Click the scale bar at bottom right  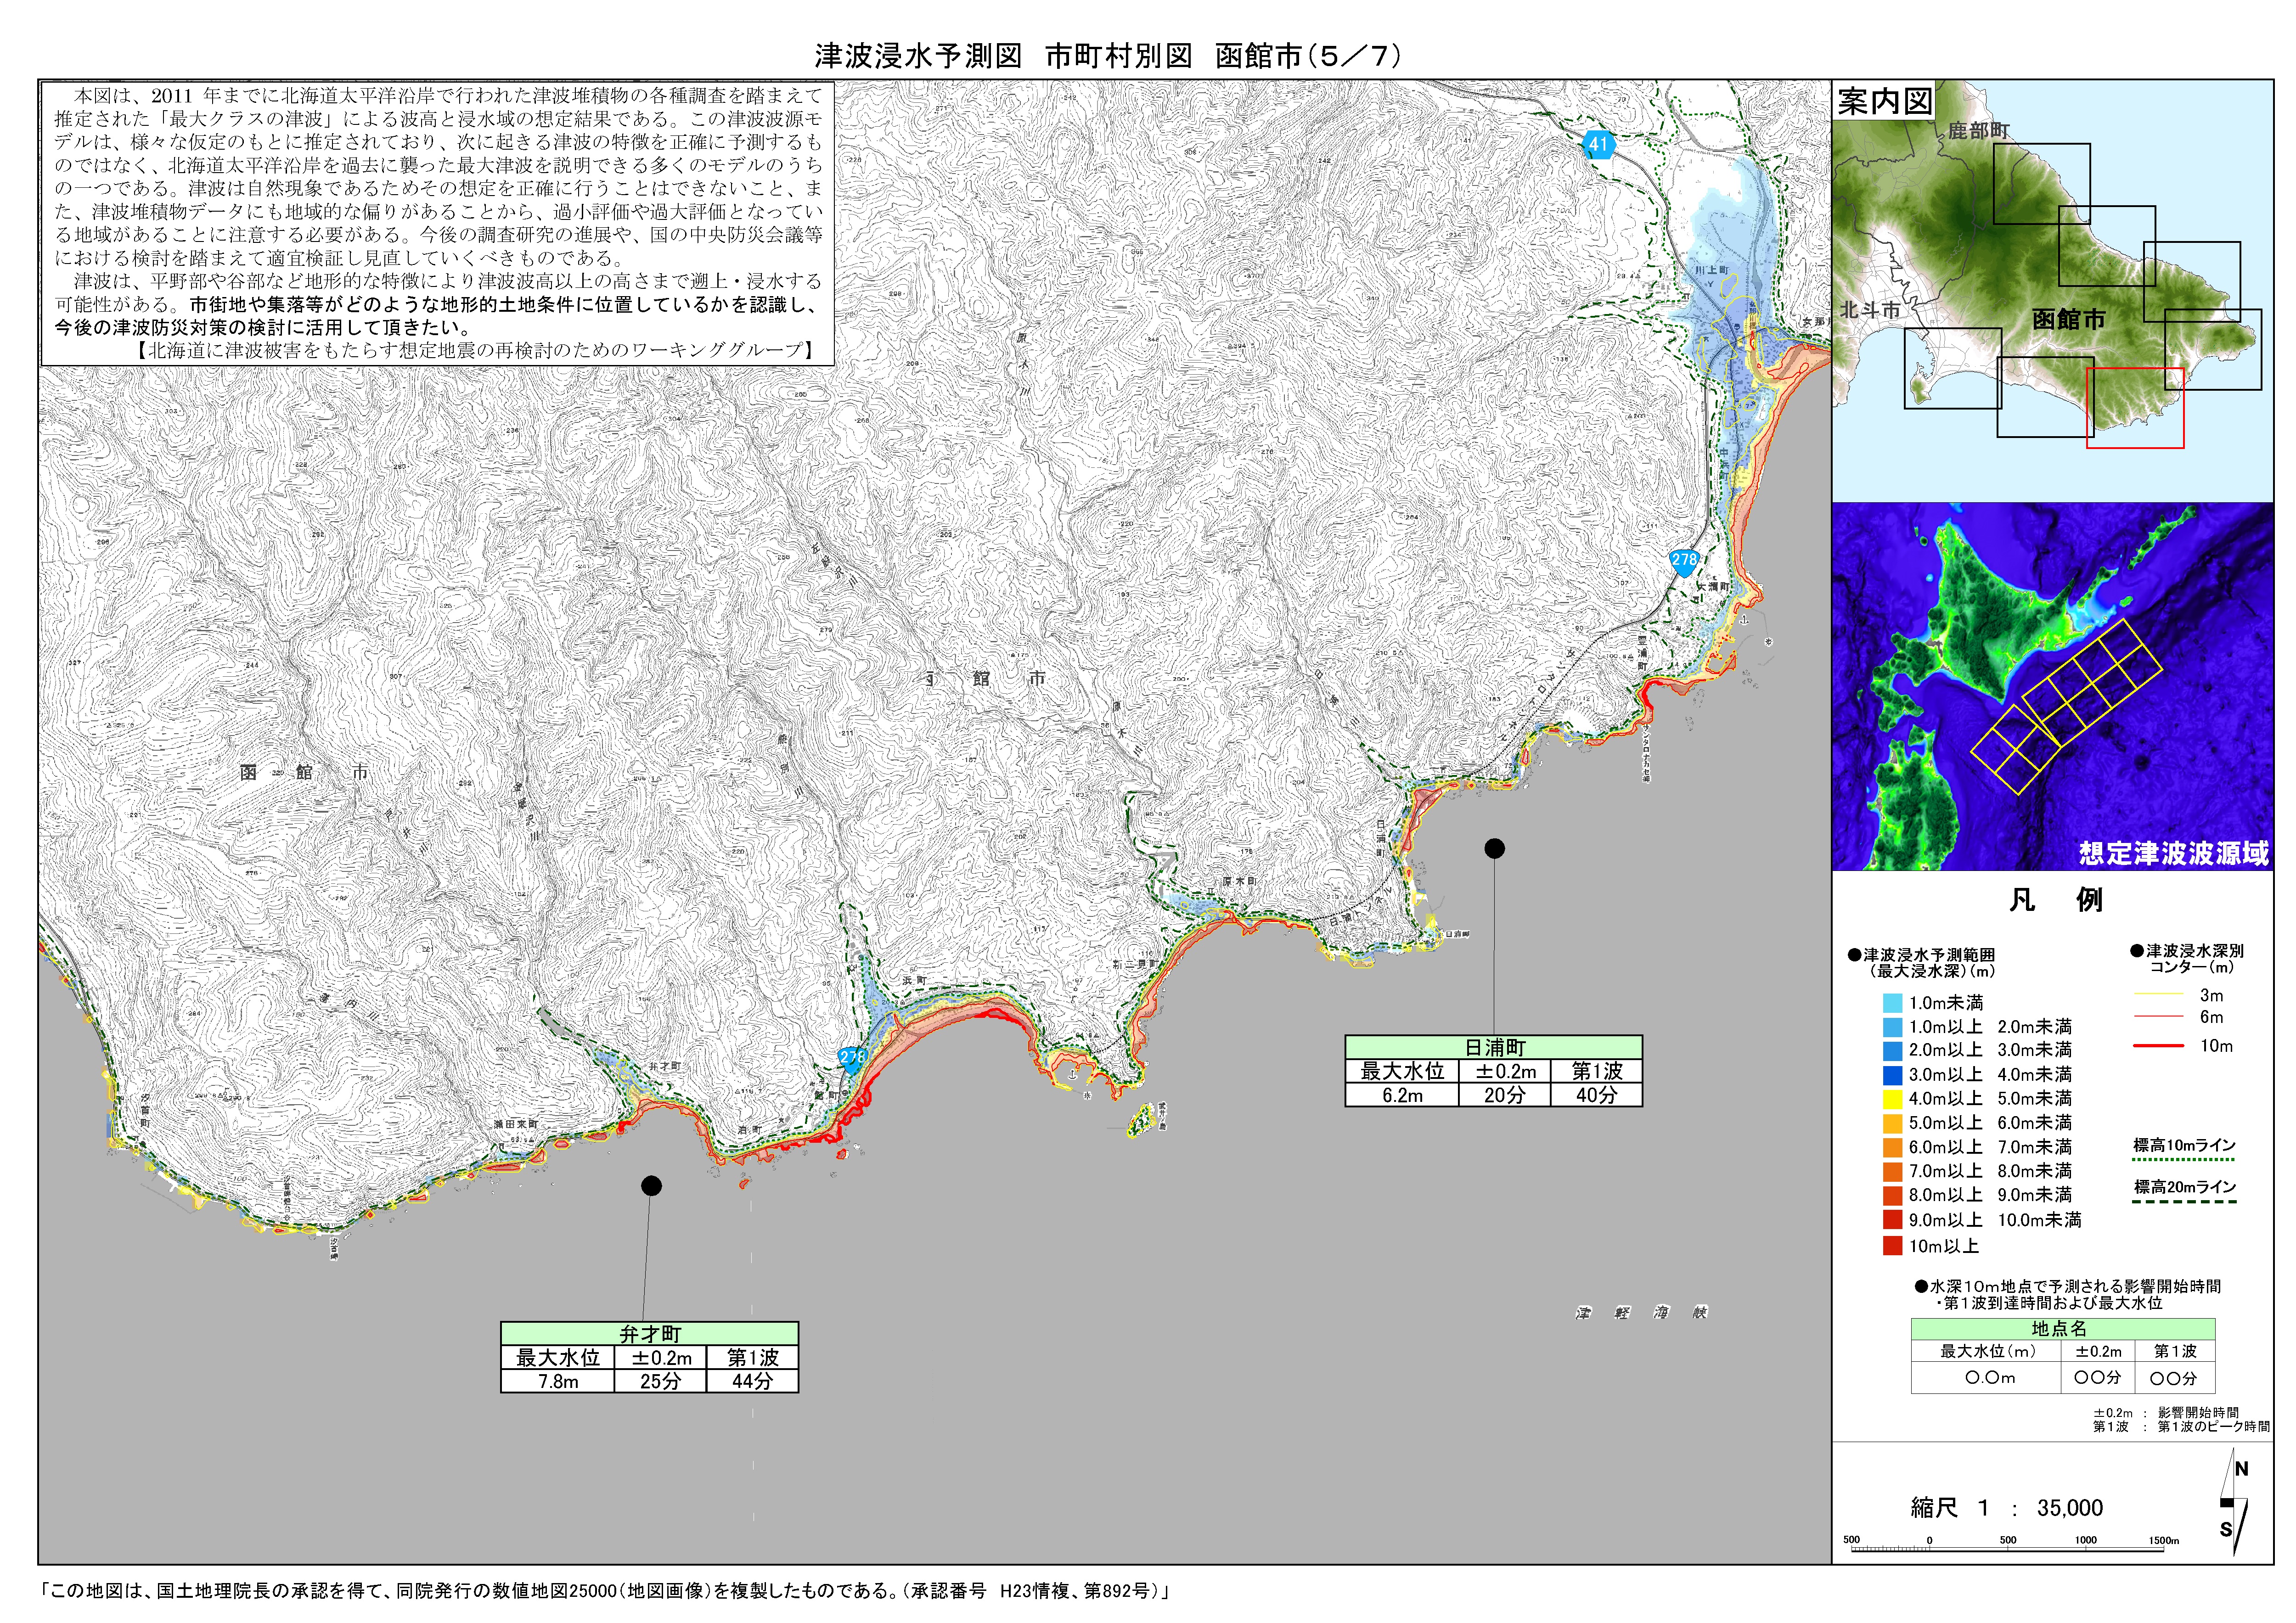tap(2010, 1545)
